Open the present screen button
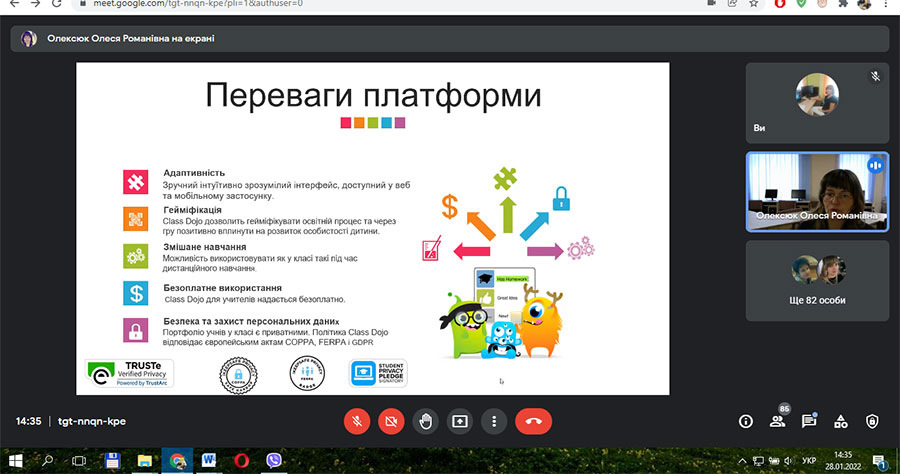900x474 pixels. [460, 421]
